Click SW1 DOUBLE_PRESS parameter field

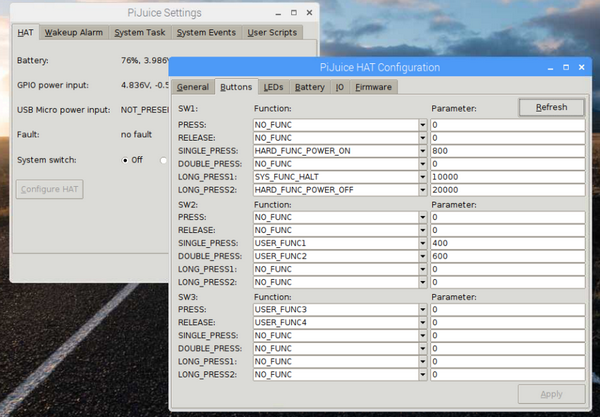[x=508, y=164]
